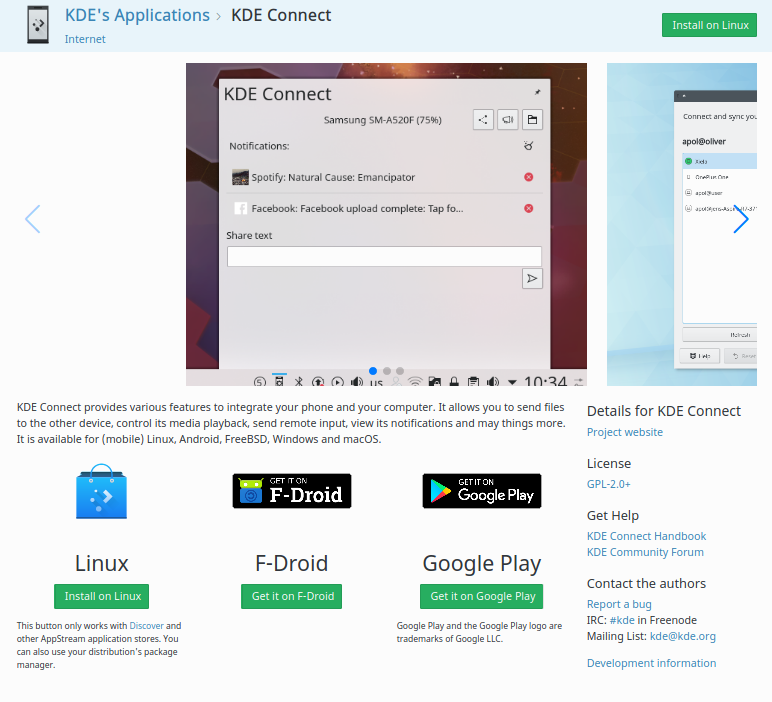The height and width of the screenshot is (702, 772).
Task: Click the KDE Connect phone app icon
Action: [x=38, y=25]
